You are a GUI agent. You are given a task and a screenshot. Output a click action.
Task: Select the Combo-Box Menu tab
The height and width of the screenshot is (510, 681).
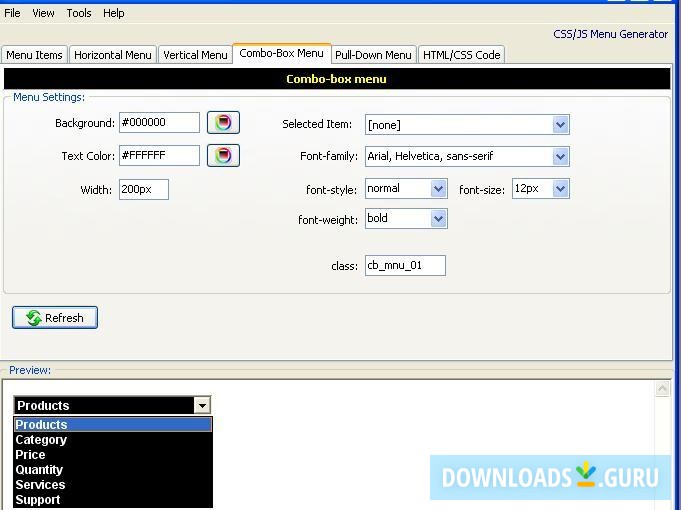tap(281, 53)
